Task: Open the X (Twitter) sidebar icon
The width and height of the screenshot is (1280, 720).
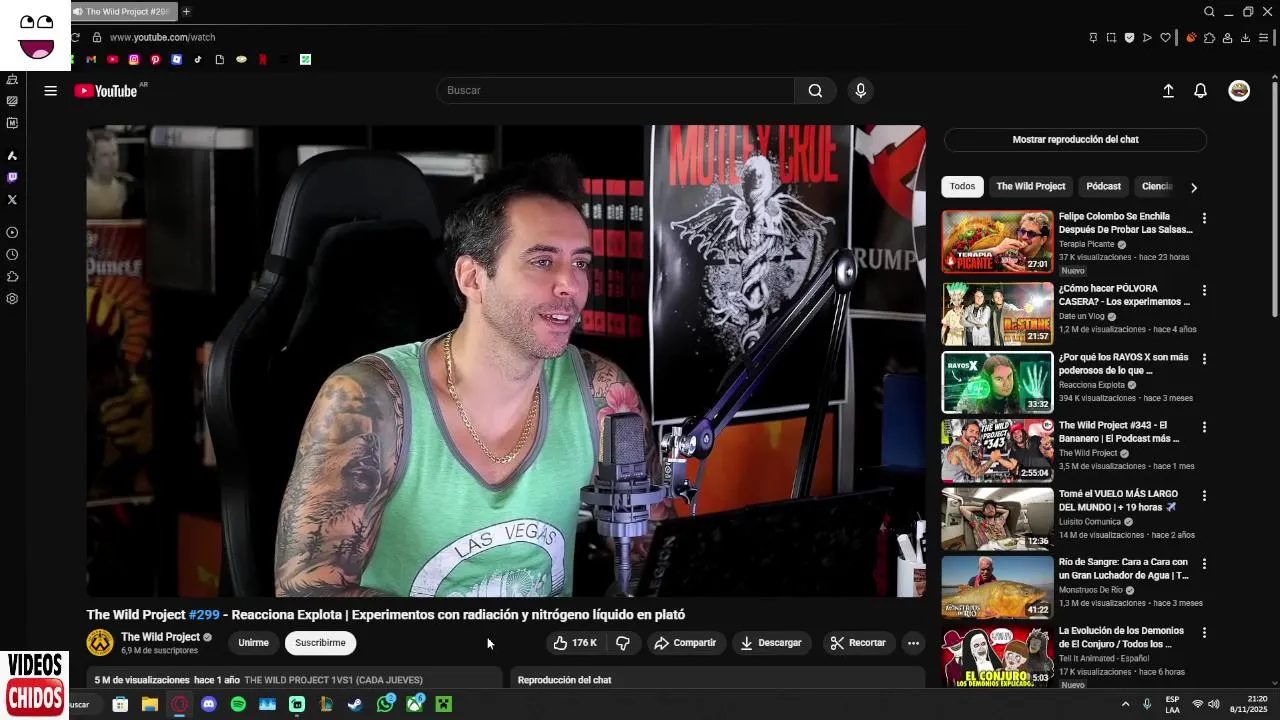Action: pyautogui.click(x=12, y=200)
